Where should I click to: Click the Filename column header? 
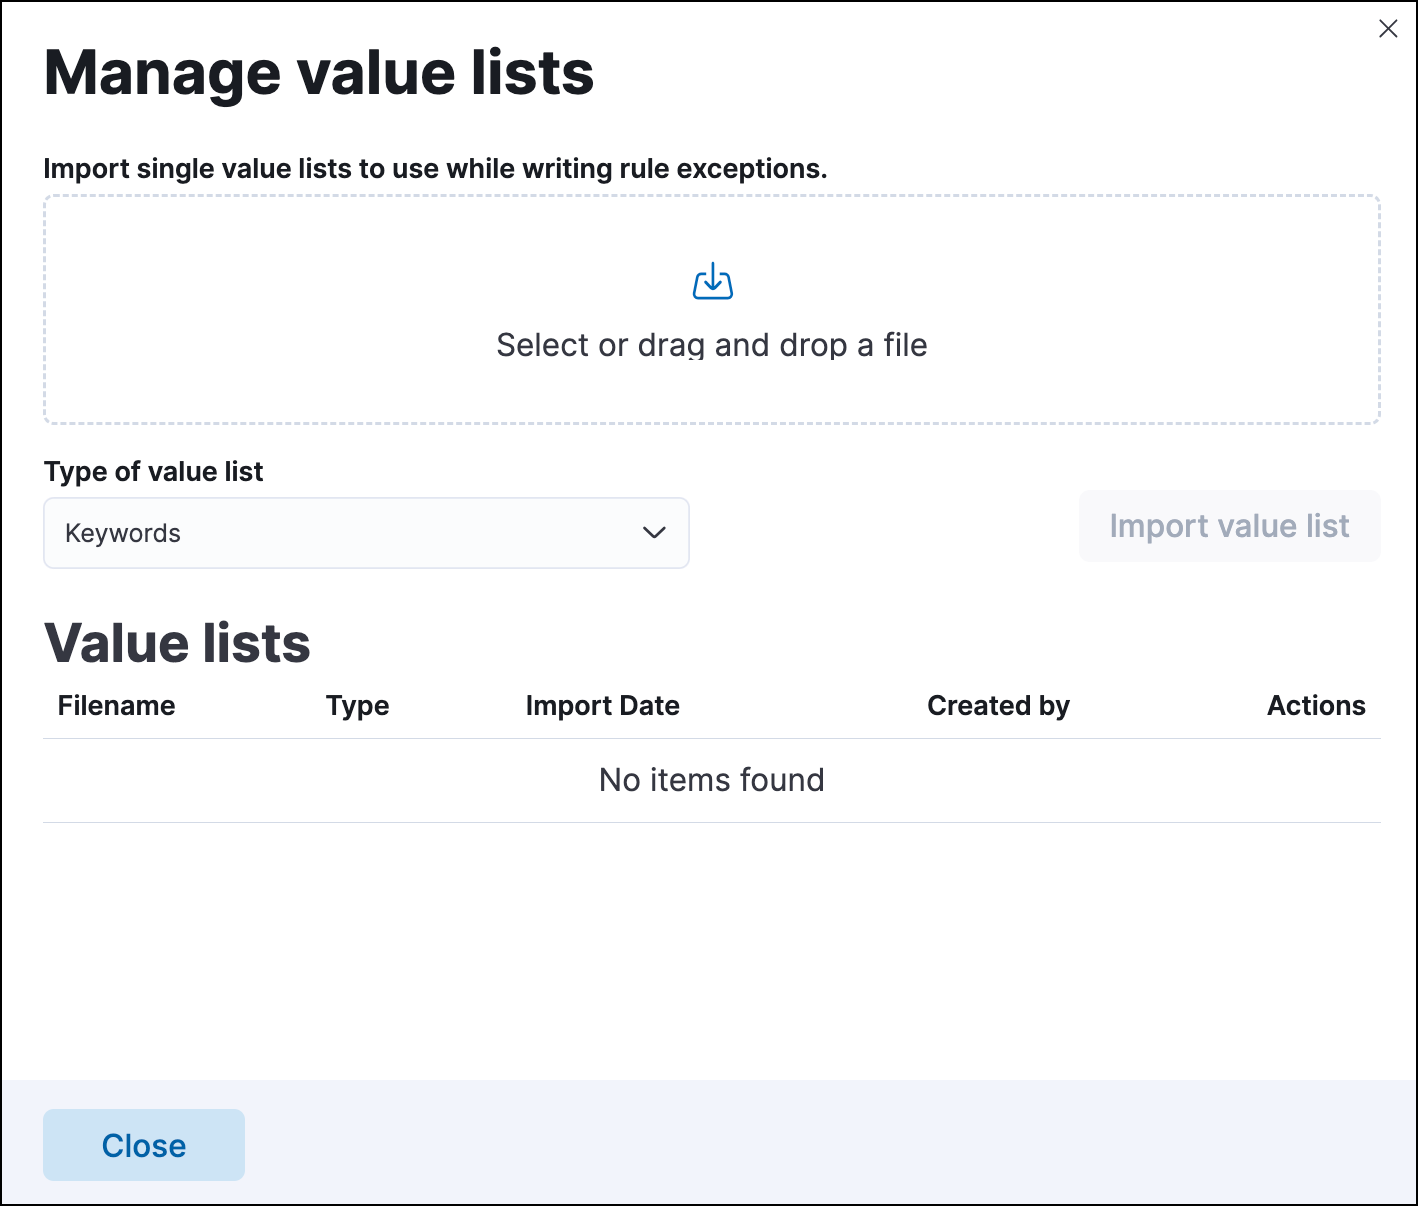[x=116, y=705]
